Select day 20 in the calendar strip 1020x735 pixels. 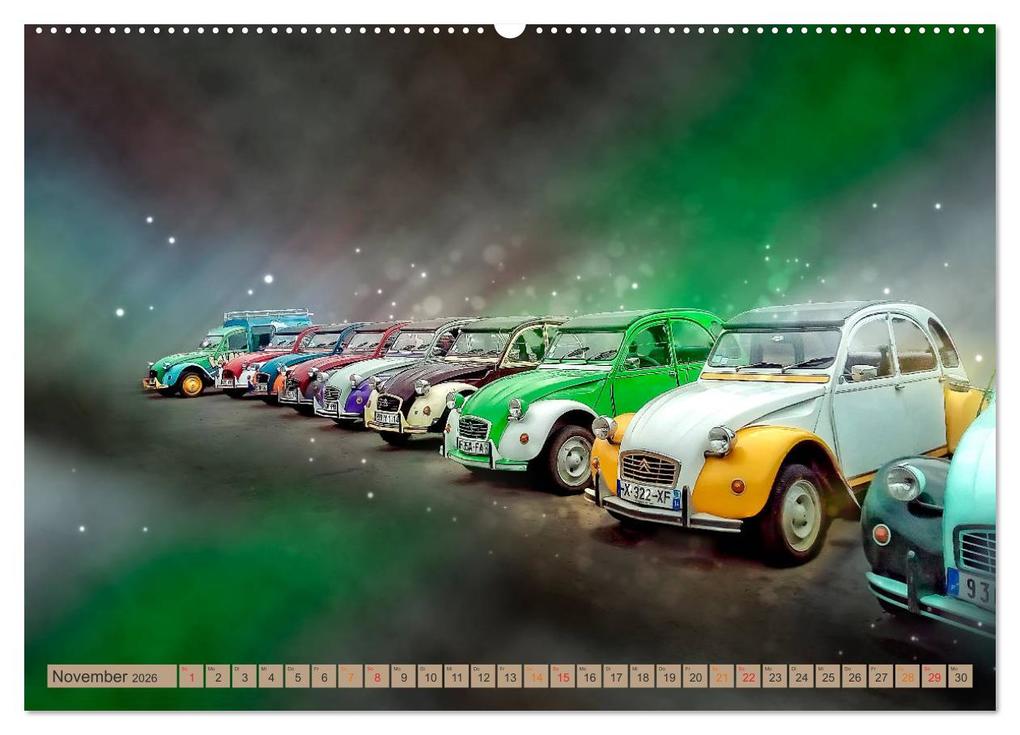pyautogui.click(x=696, y=676)
